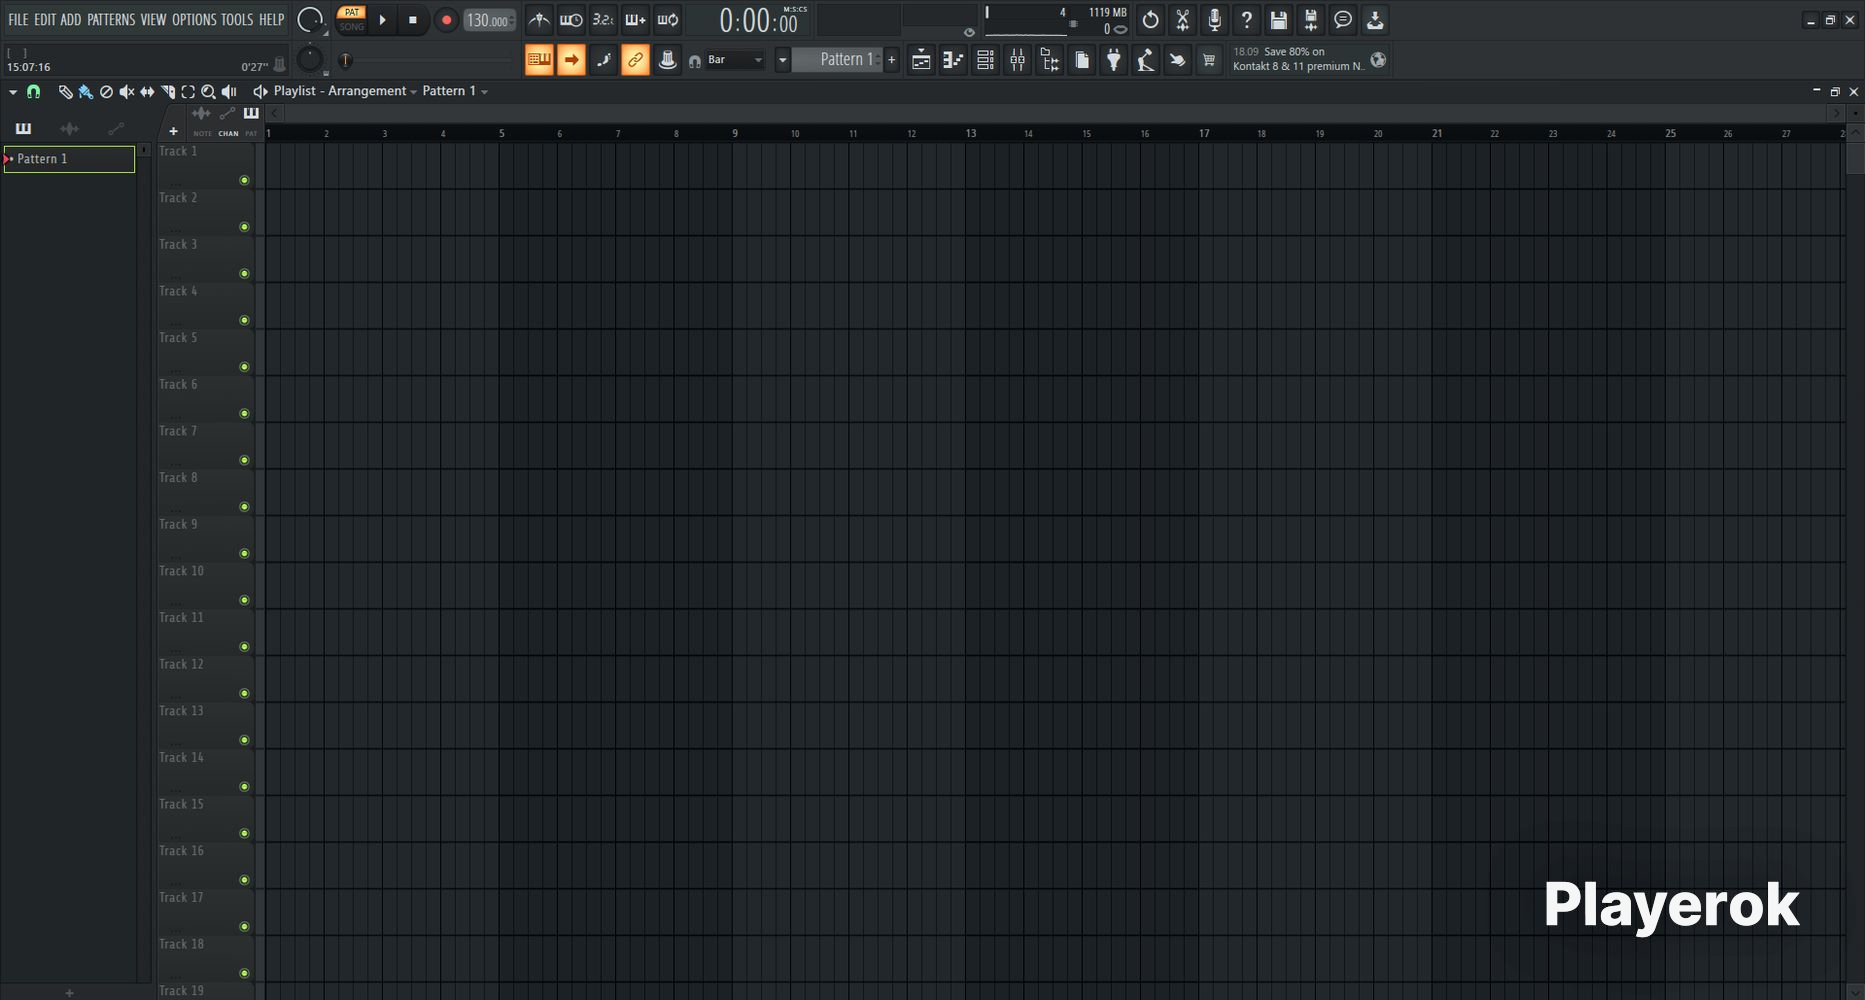Toggle Pattern/Song mode switch
The height and width of the screenshot is (1000, 1865).
coord(351,20)
